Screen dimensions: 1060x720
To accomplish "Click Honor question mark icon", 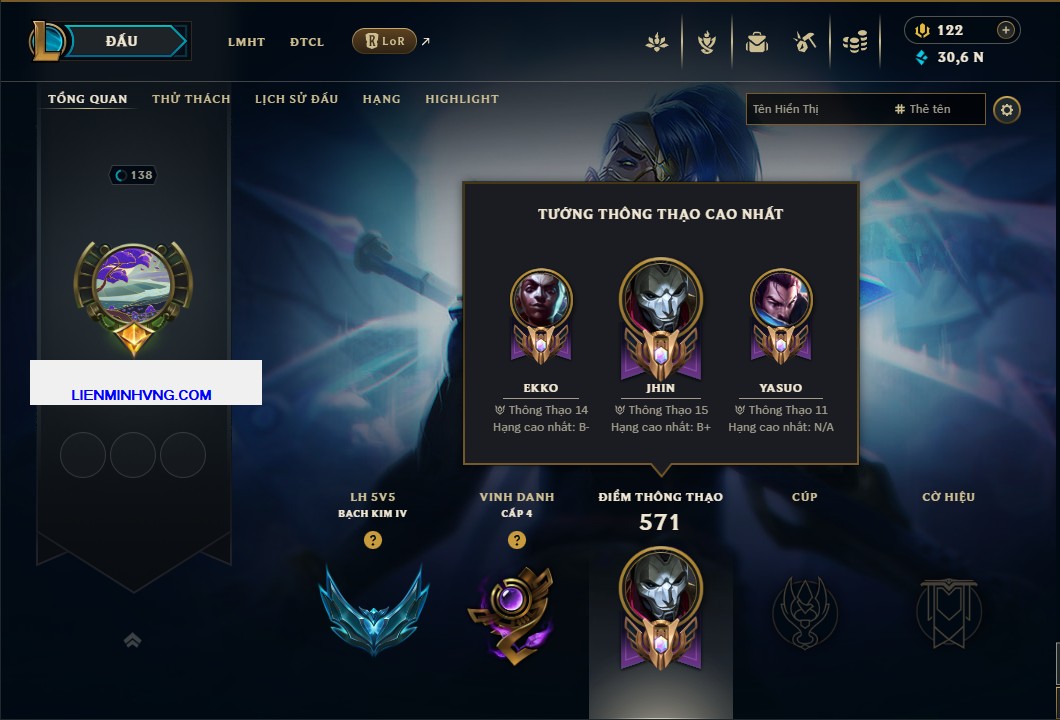I will click(516, 540).
